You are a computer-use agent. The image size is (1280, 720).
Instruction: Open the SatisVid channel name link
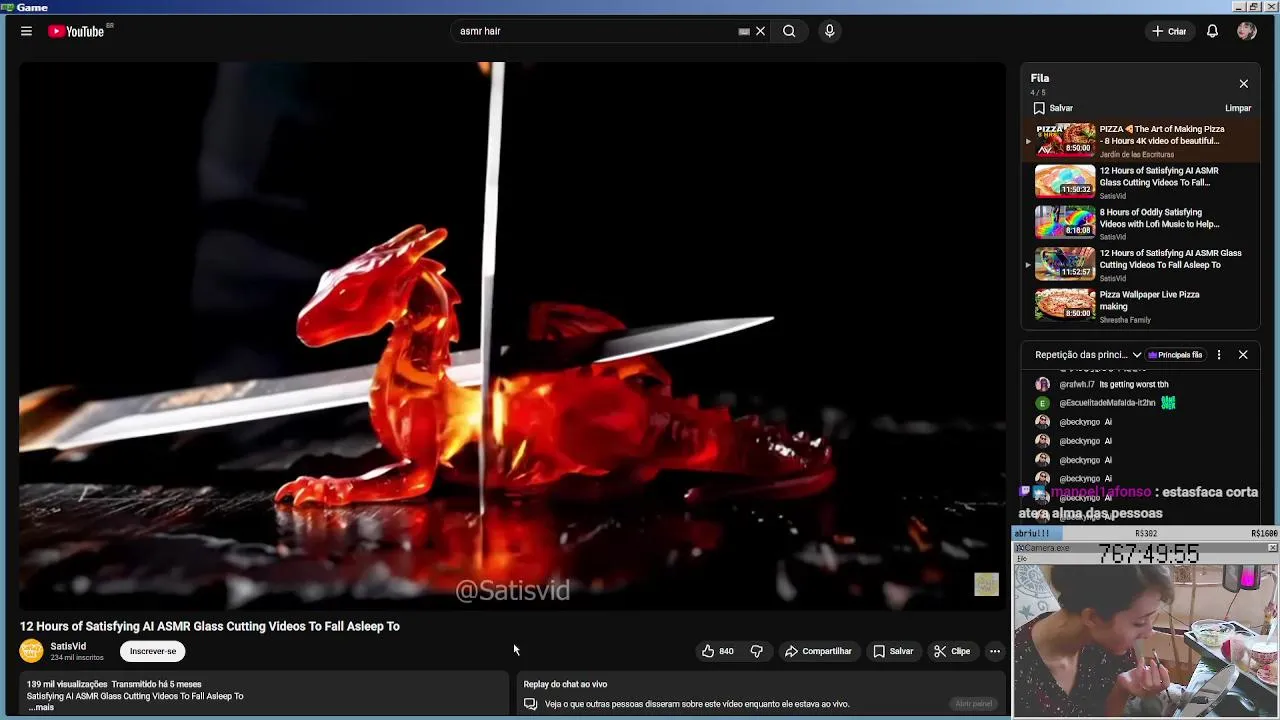pyautogui.click(x=68, y=646)
